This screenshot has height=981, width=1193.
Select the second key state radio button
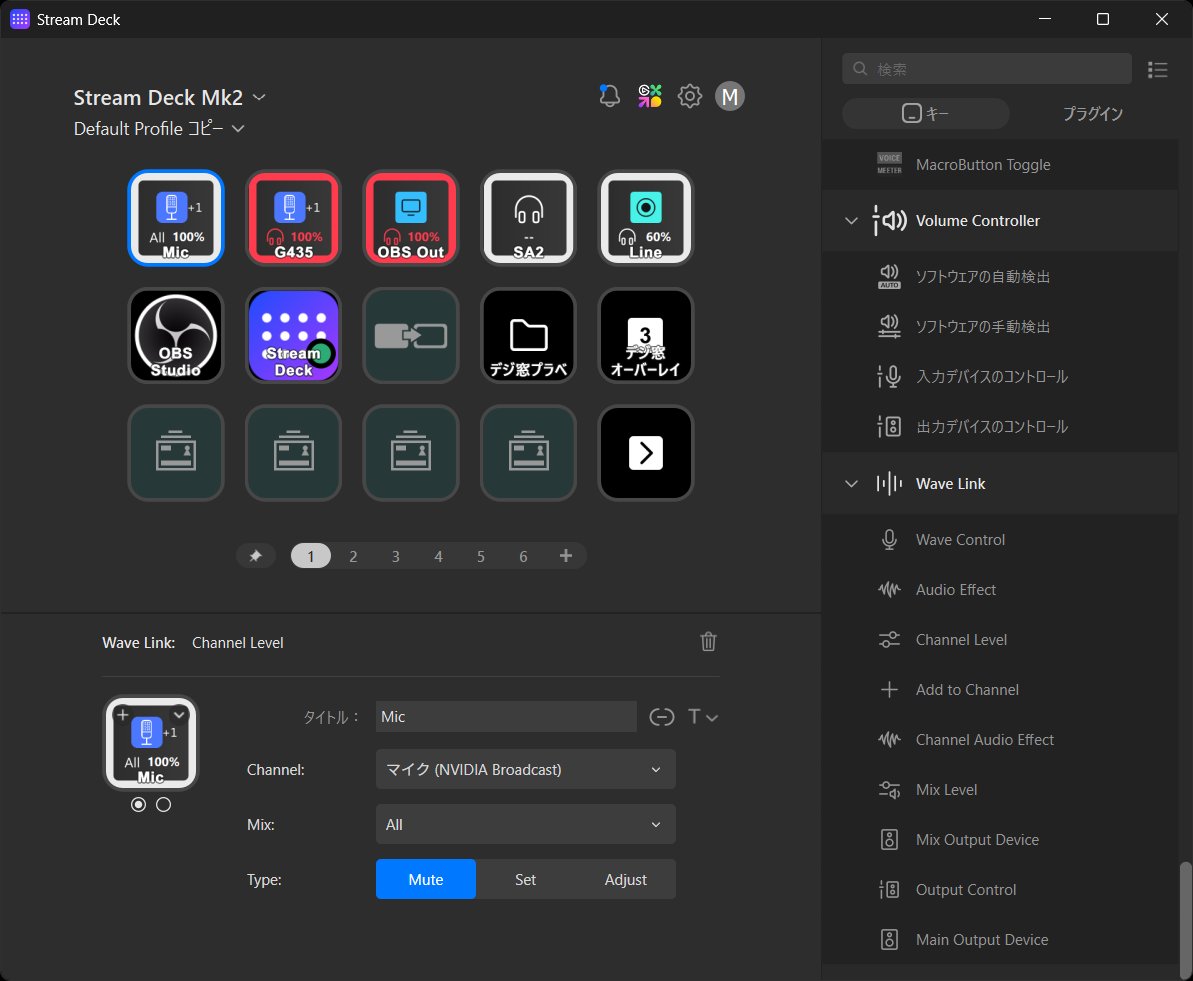(164, 804)
